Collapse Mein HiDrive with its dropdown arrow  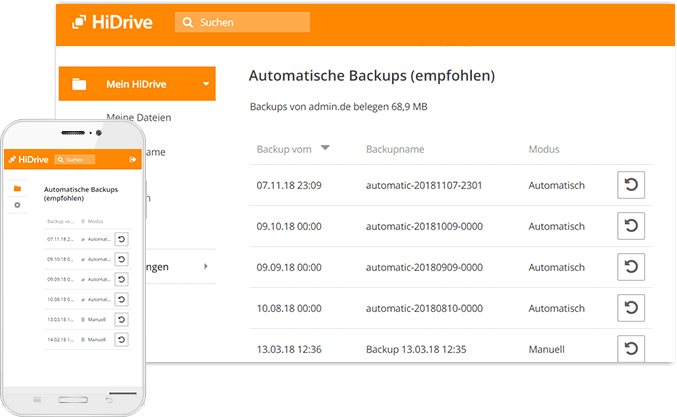[x=206, y=84]
